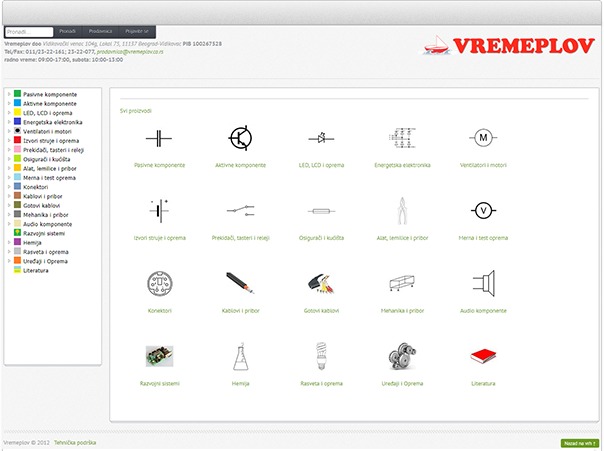Click the Aktivne komponente transistor icon
Viewport: 604px width, 451px height.
coord(240,137)
